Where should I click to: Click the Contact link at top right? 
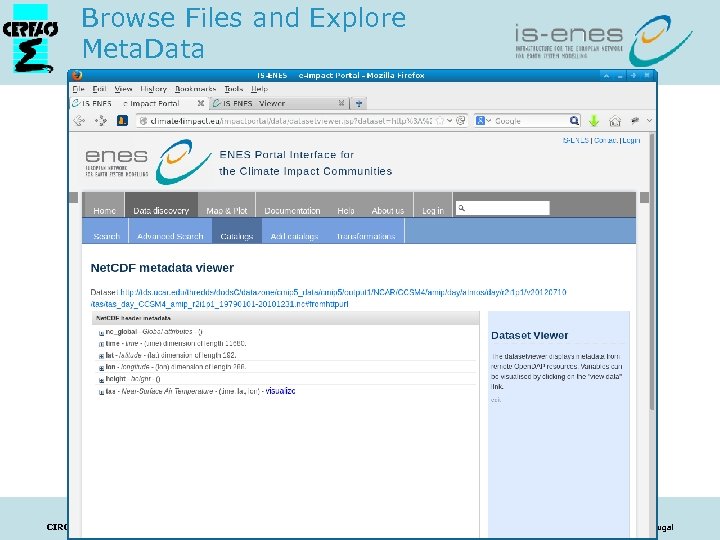pos(606,141)
